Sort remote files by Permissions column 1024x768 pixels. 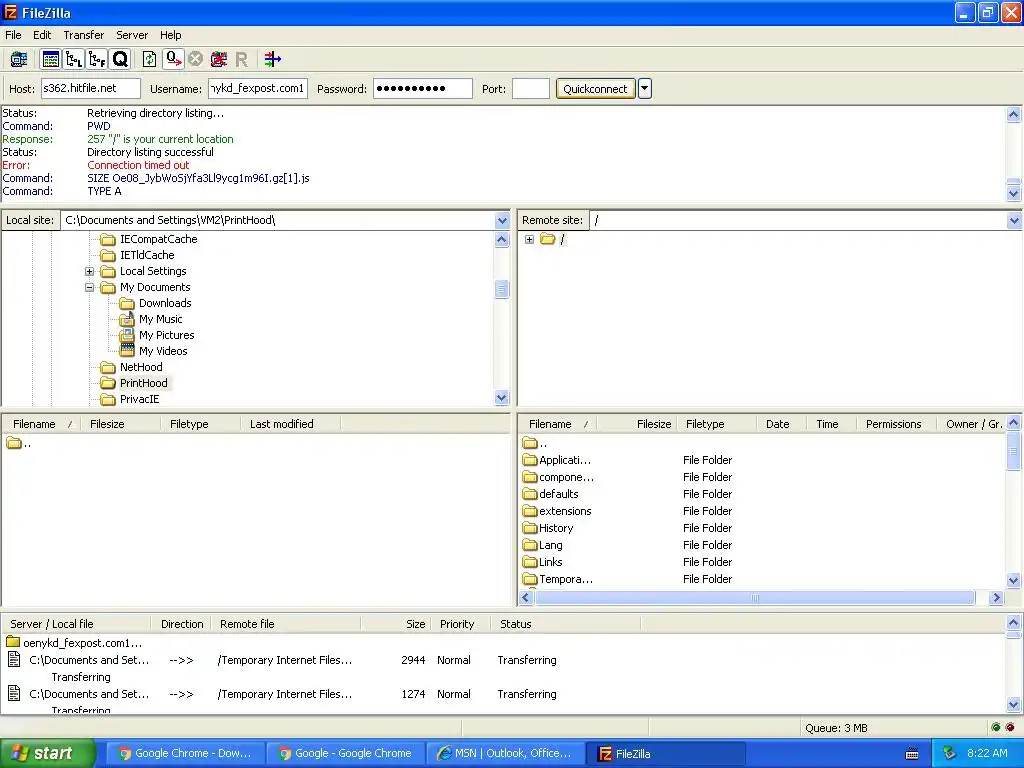[896, 424]
